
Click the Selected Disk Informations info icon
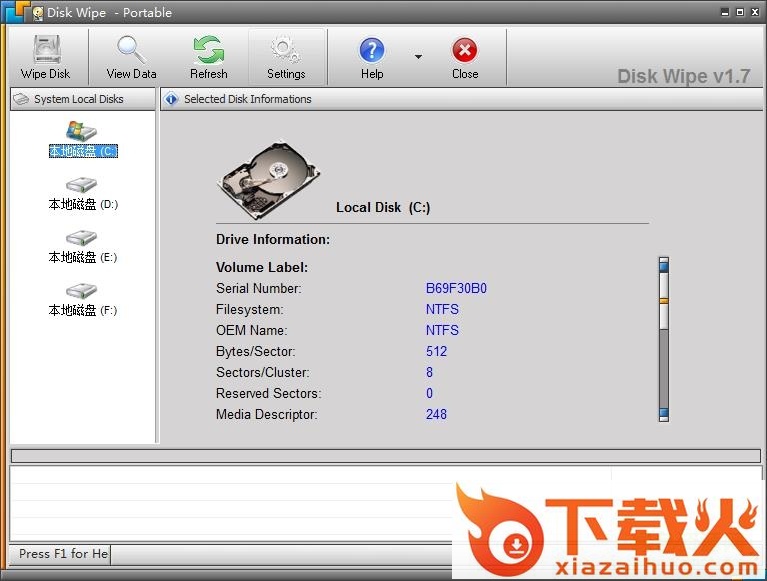pos(171,99)
